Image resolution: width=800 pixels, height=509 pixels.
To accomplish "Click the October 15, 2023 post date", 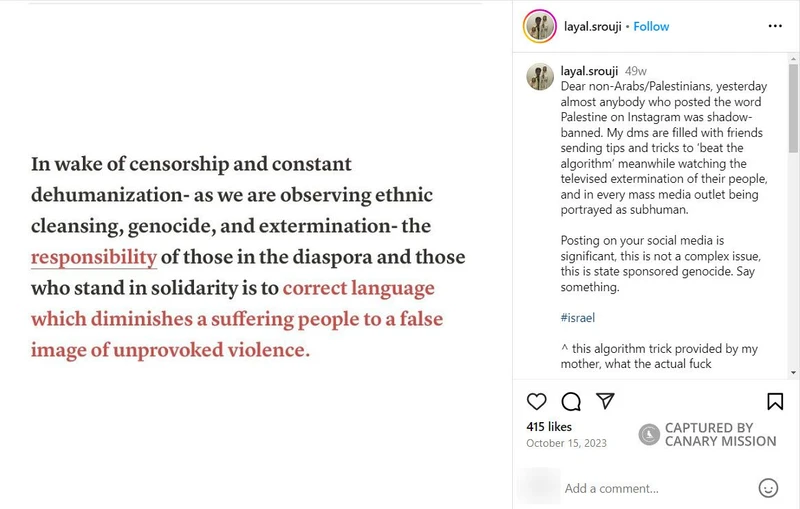I will tap(565, 442).
